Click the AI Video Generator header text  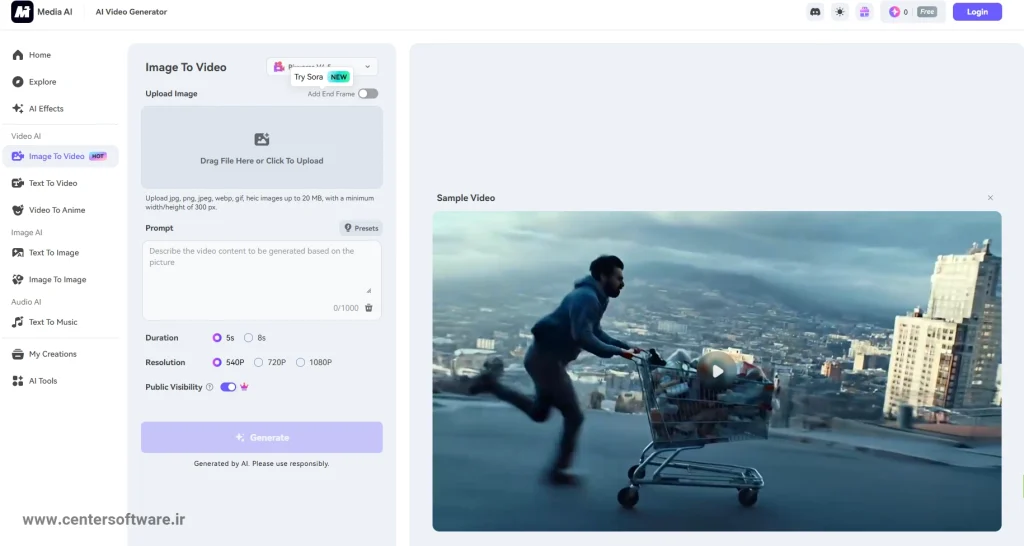tap(131, 12)
